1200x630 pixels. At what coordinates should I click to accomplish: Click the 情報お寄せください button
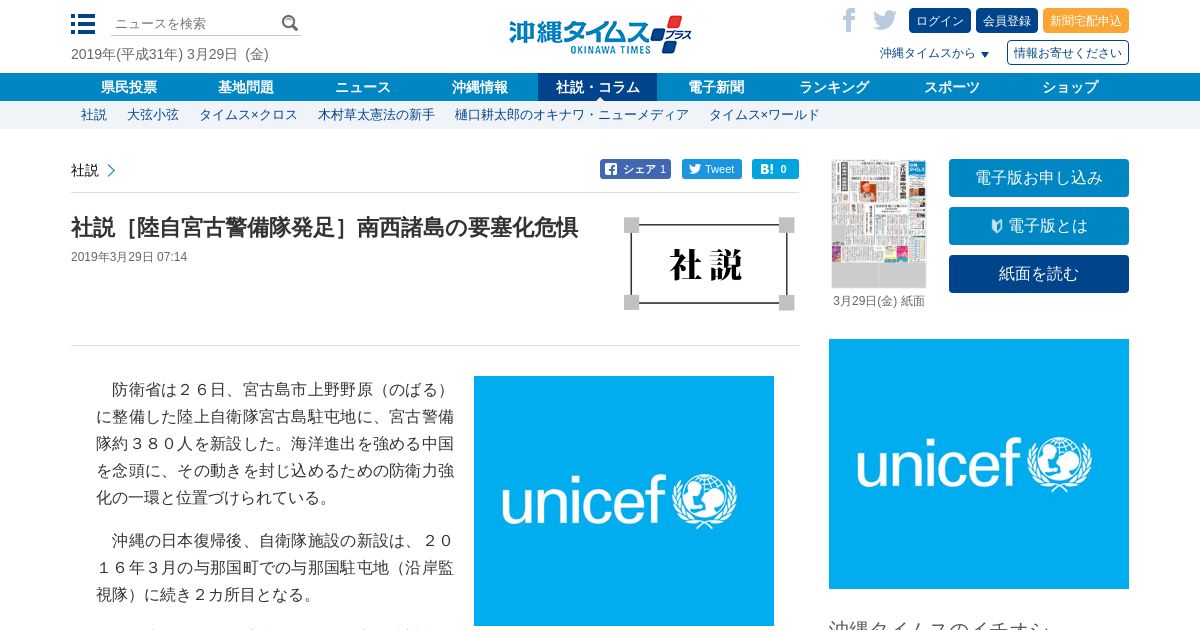(x=1068, y=53)
